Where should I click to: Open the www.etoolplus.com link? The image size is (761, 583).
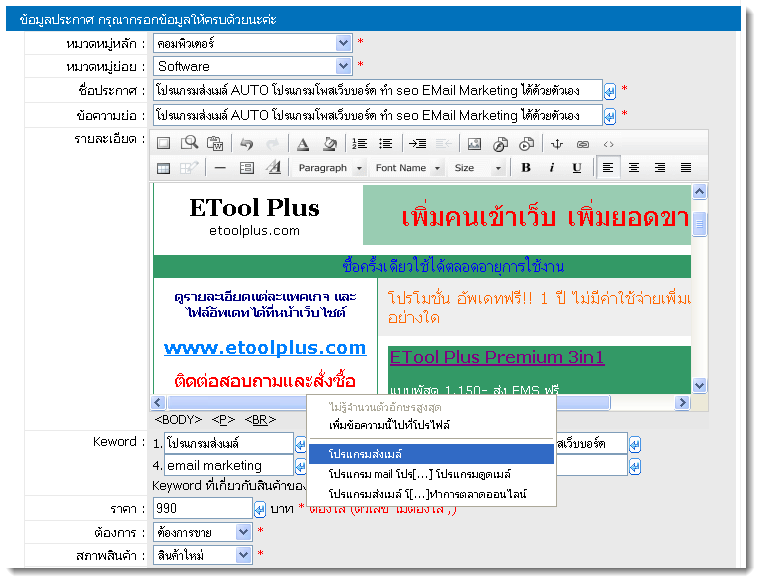point(265,348)
